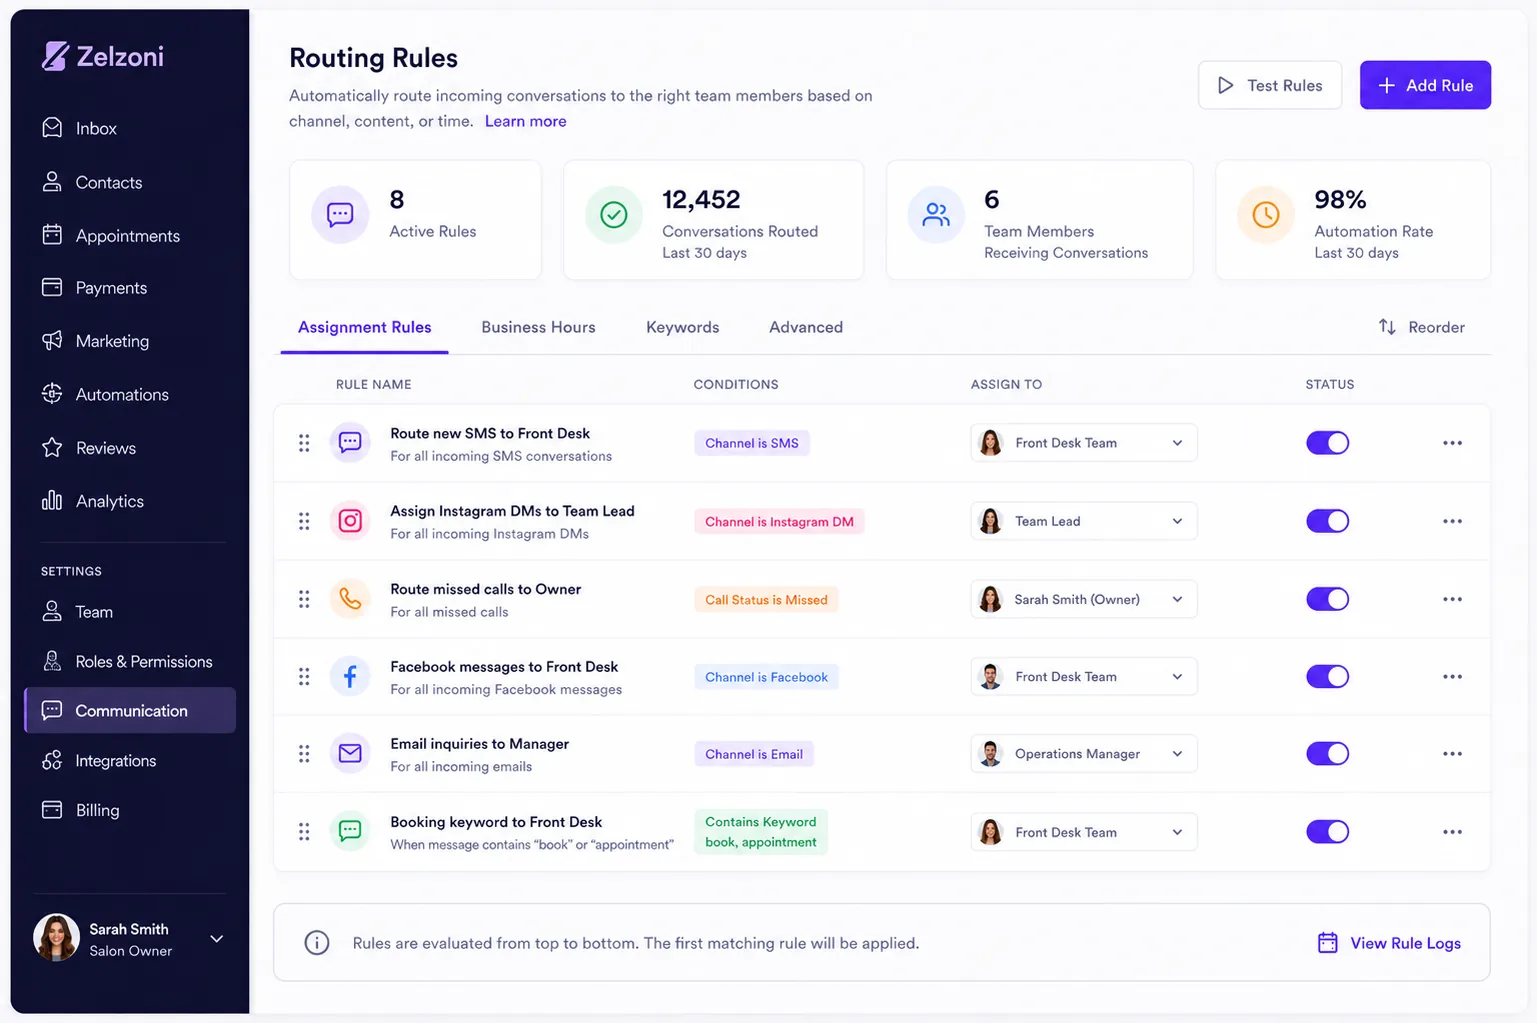
Task: Click drag handle of Assign Instagram DMs rule
Action: [304, 521]
